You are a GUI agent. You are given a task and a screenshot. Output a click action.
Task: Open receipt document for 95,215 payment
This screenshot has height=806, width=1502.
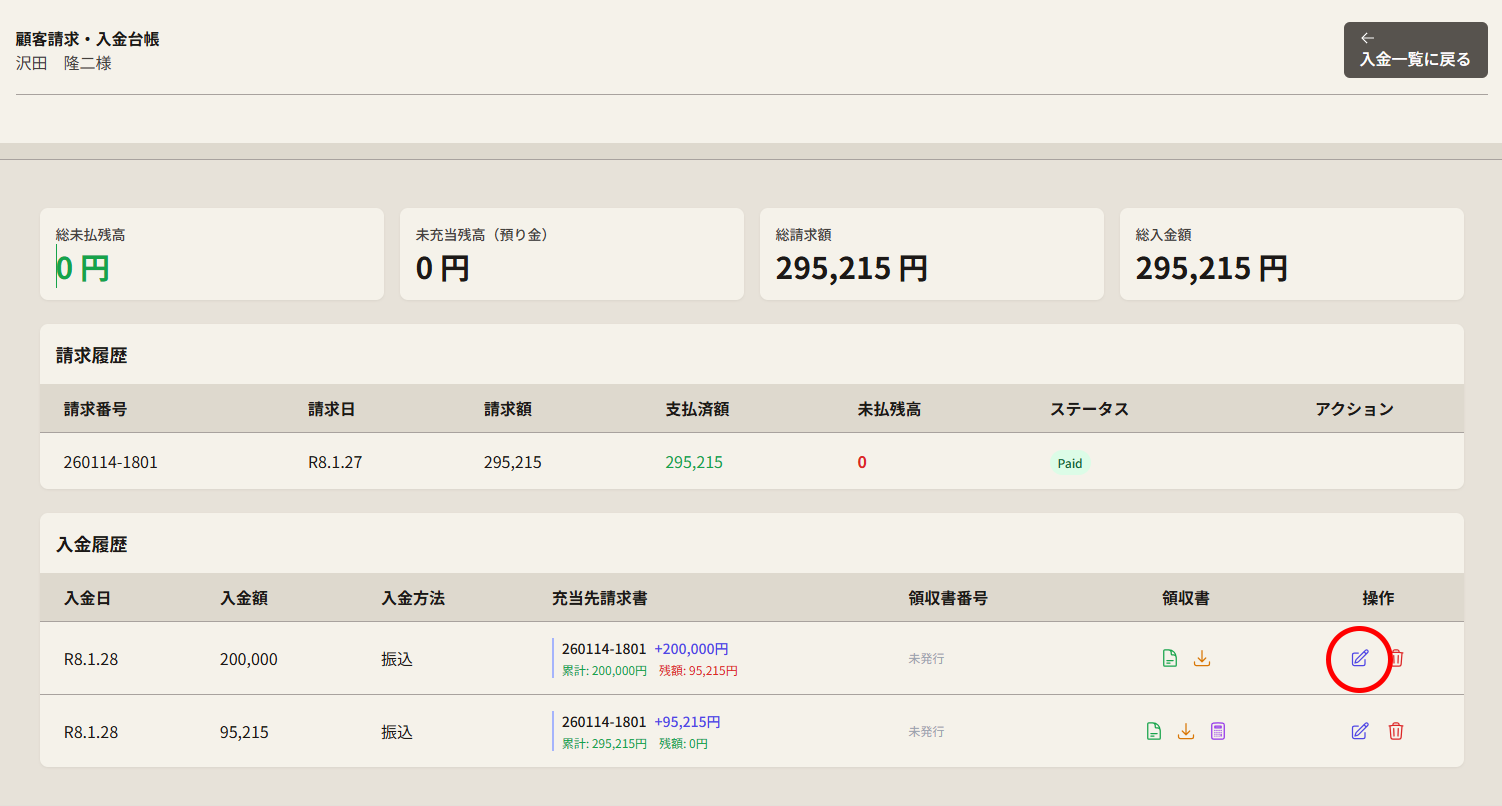point(1154,731)
